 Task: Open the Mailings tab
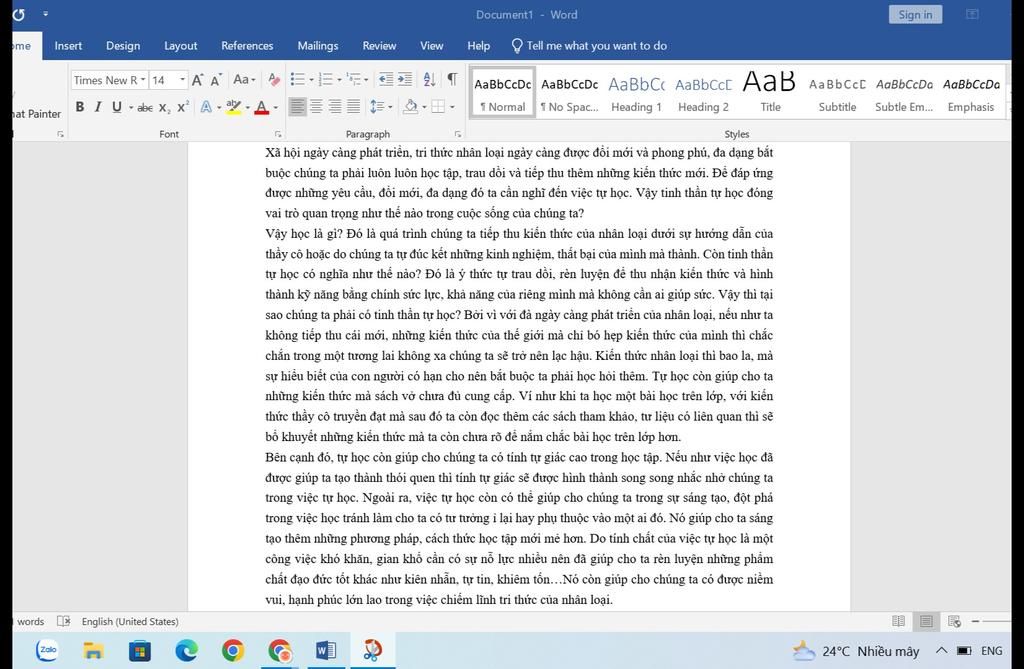click(x=317, y=46)
